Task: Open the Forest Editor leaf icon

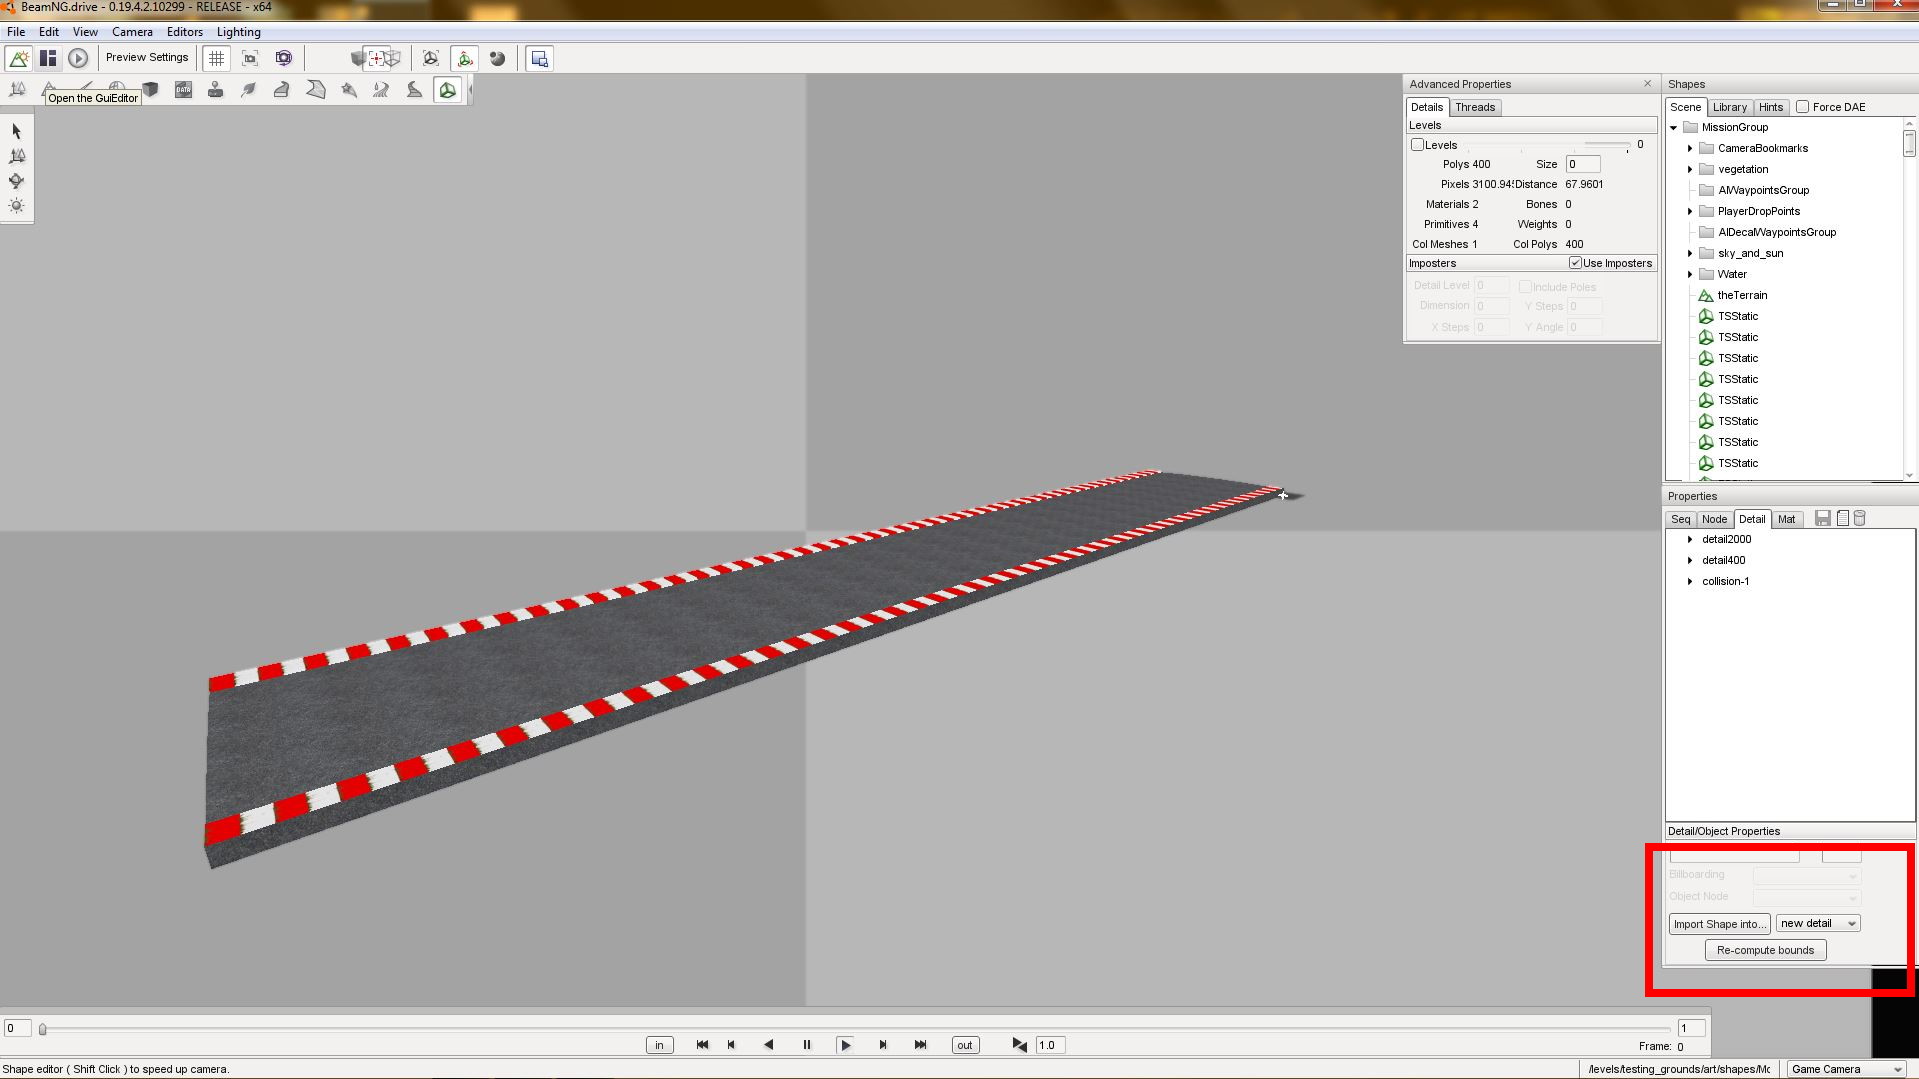Action: [x=249, y=90]
